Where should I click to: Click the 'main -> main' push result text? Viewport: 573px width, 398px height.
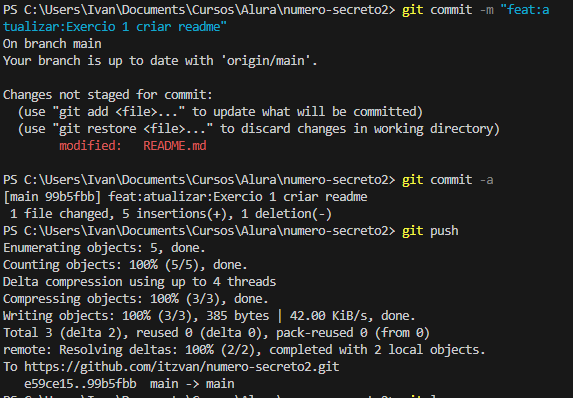click(192, 383)
